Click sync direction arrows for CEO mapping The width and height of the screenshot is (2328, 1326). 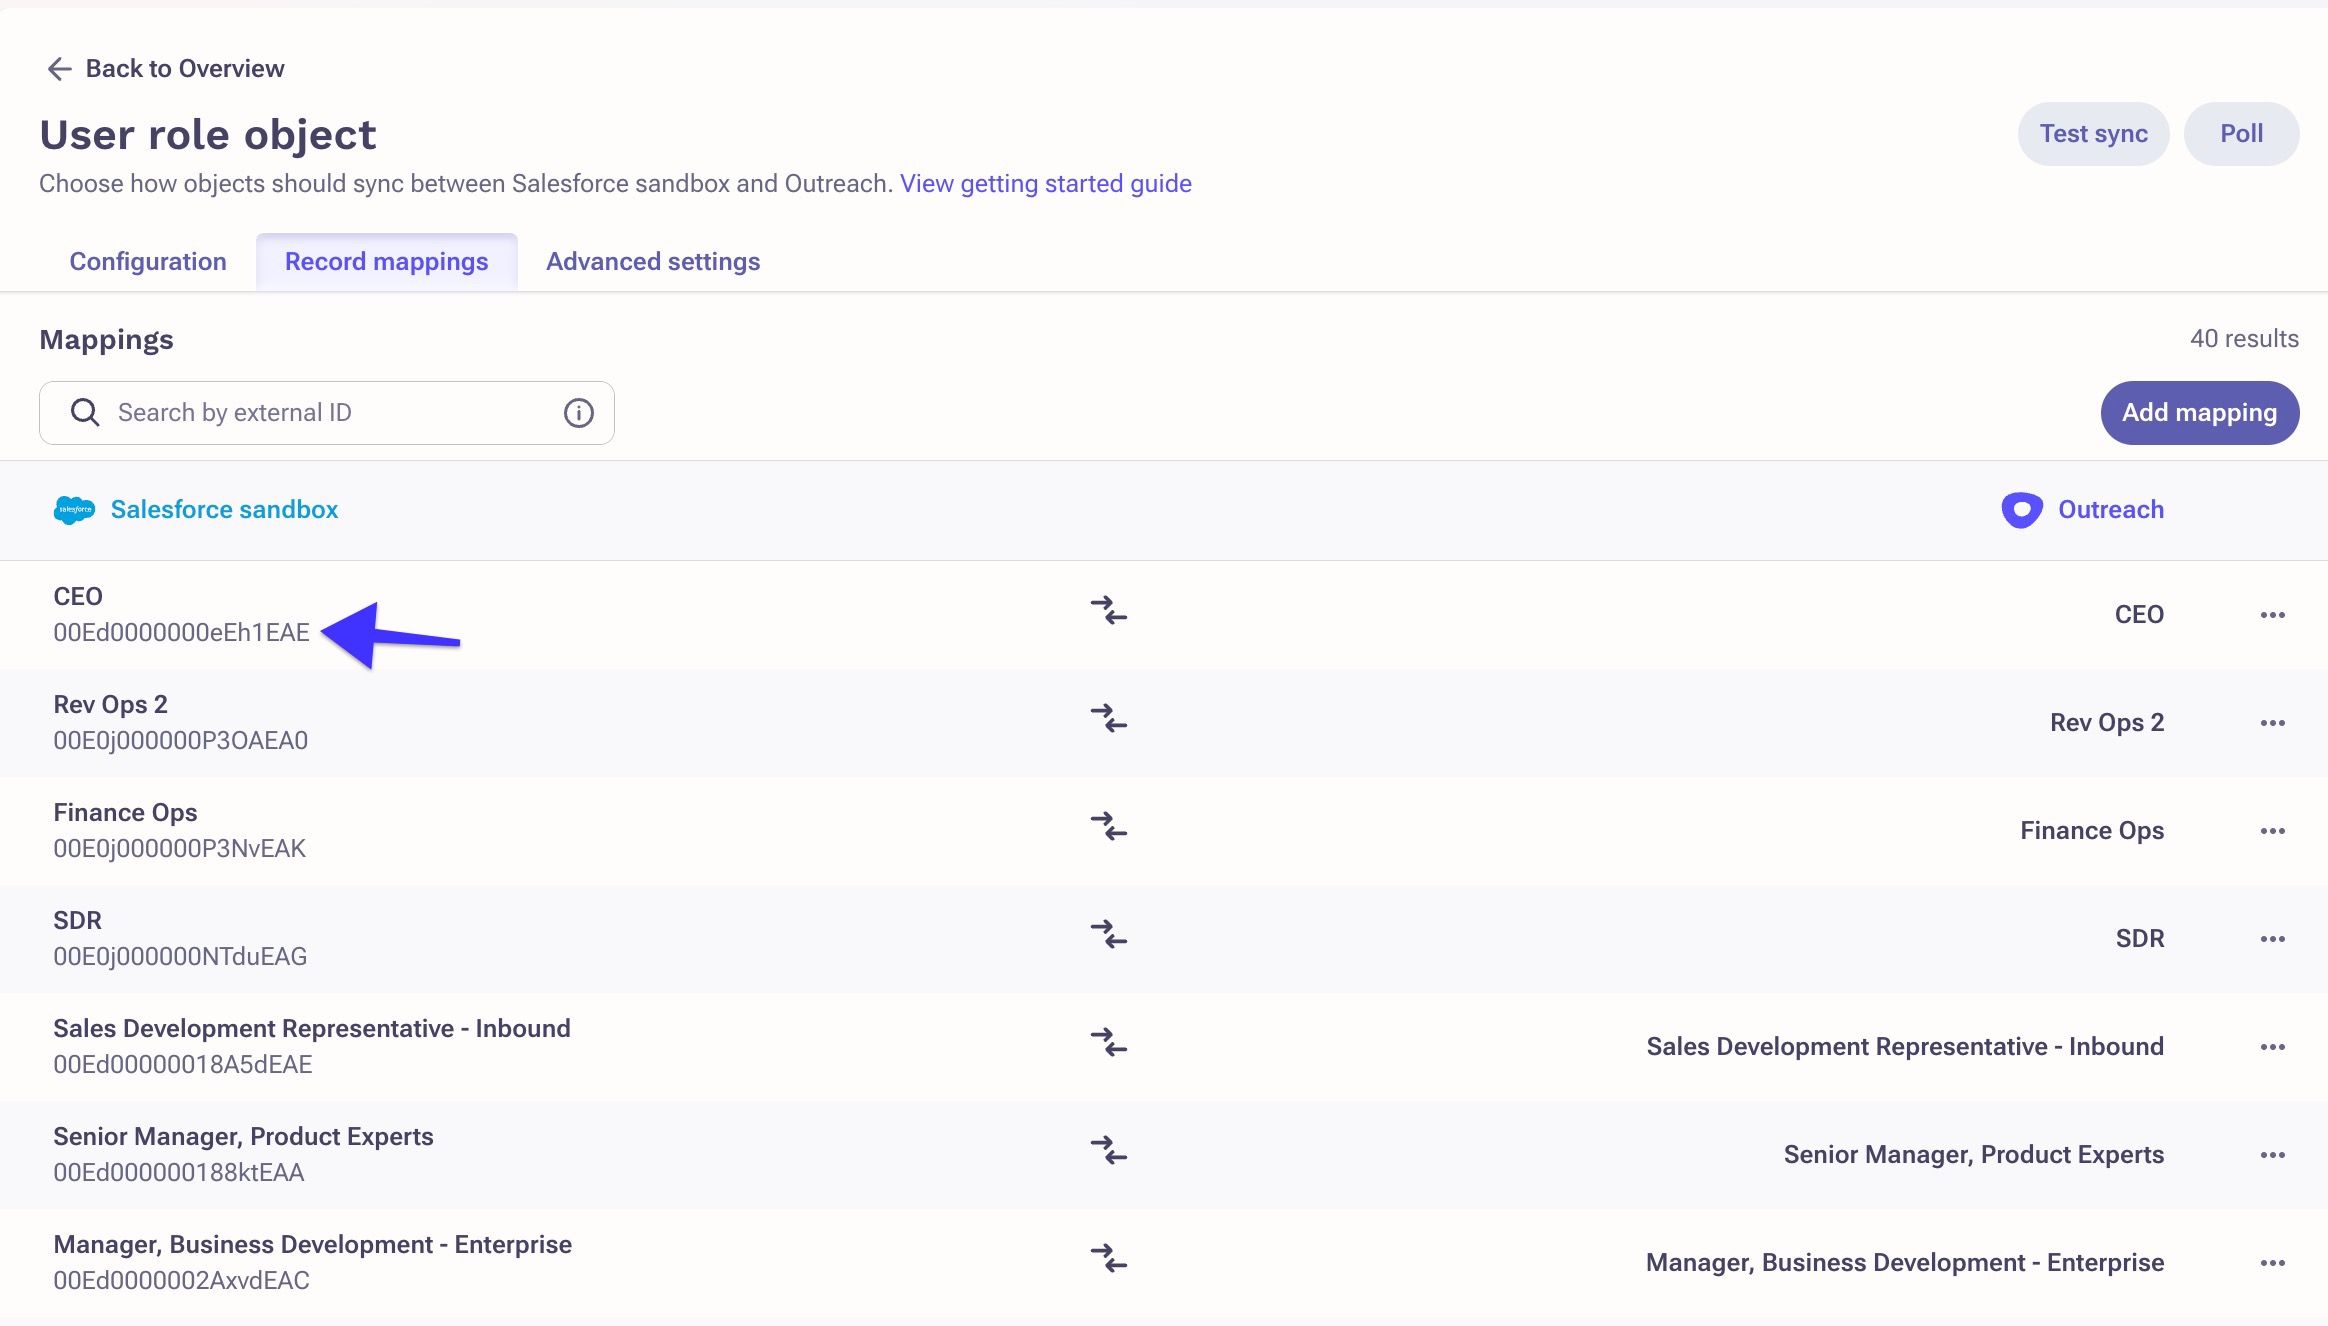(1108, 610)
